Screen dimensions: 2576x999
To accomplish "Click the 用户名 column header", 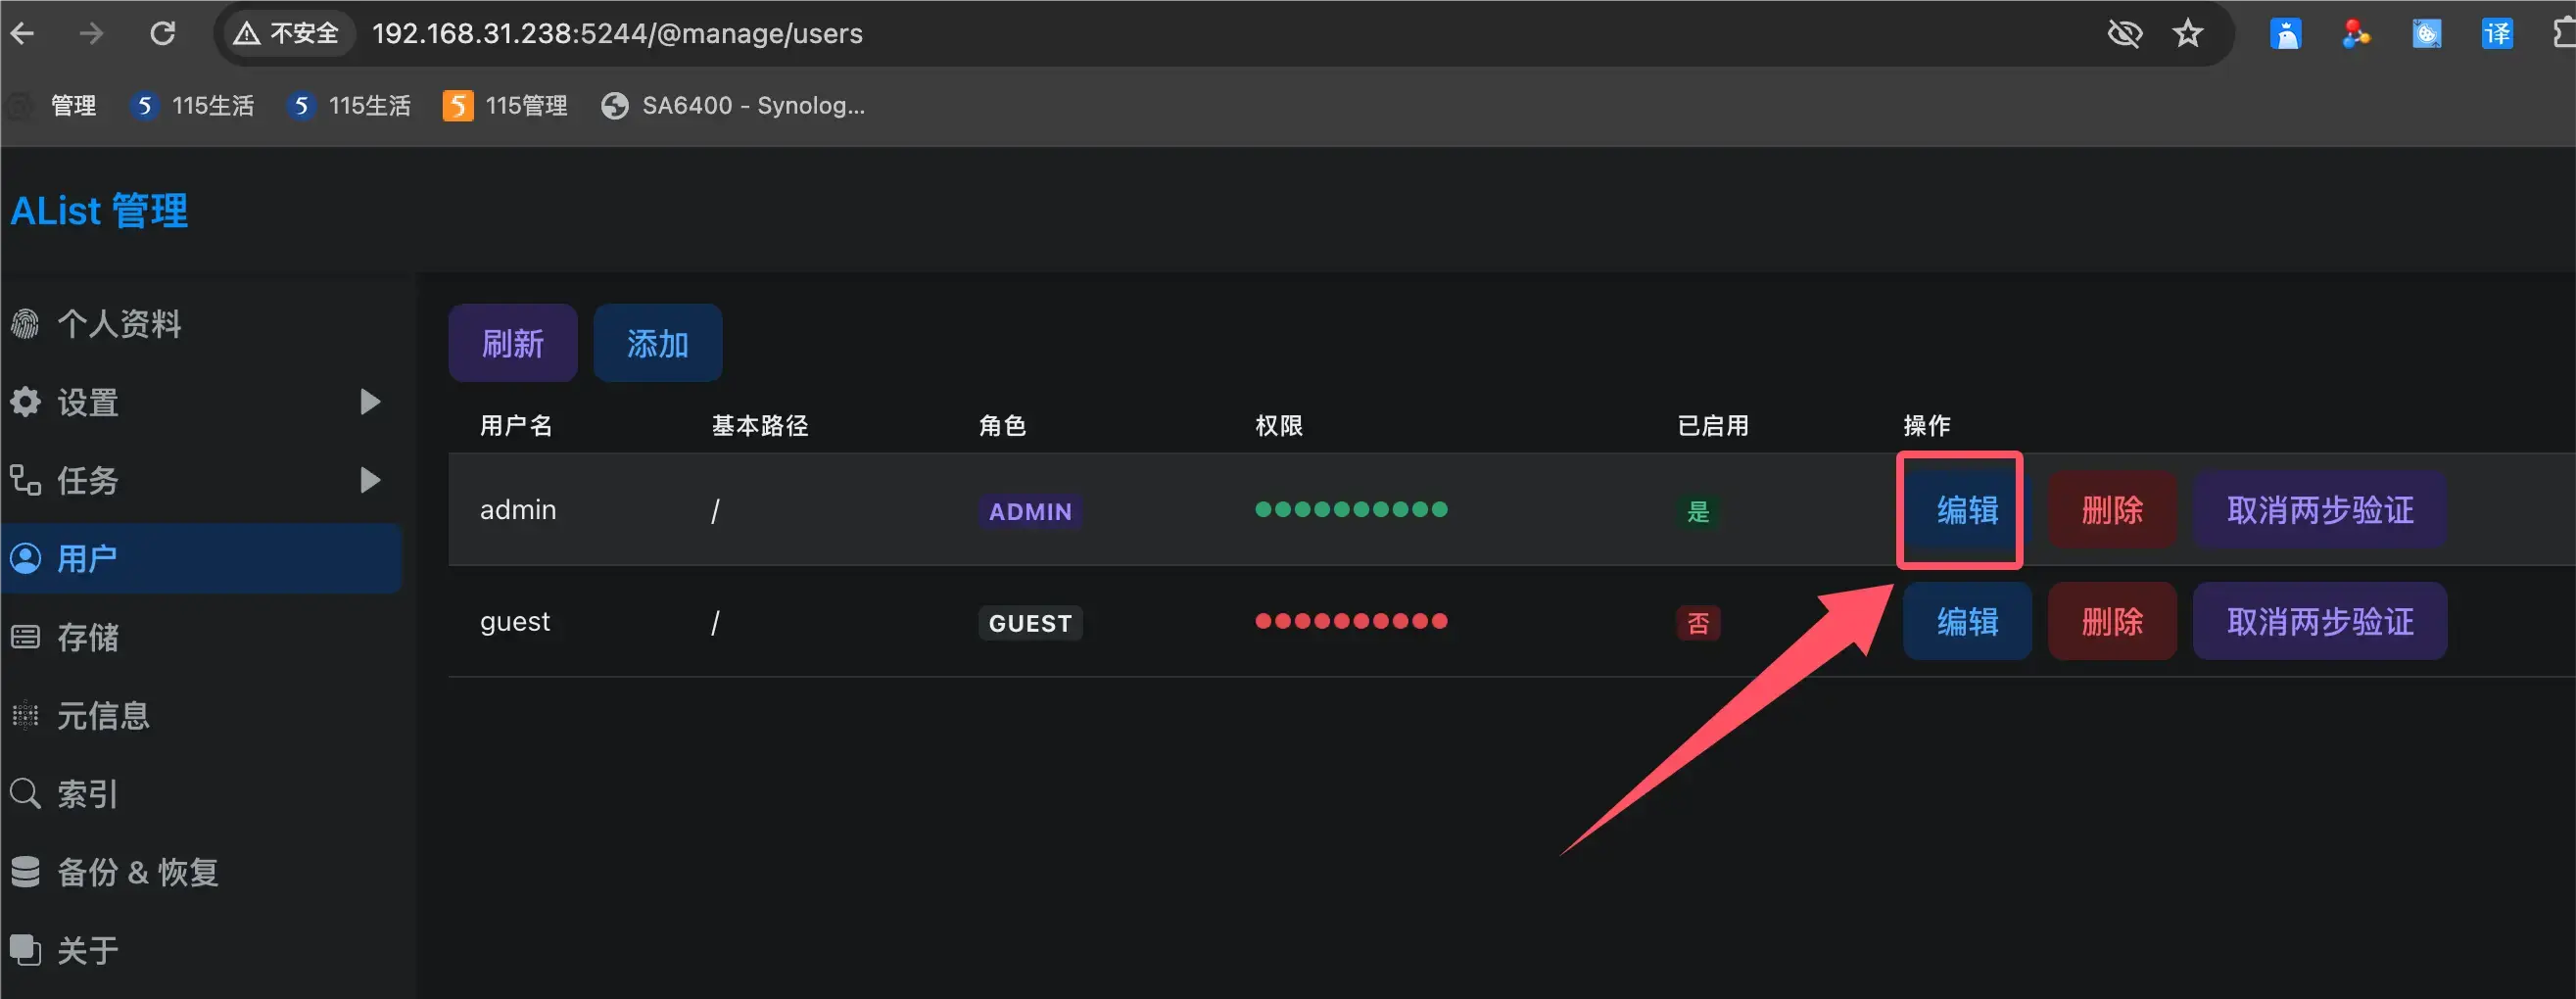I will 516,426.
